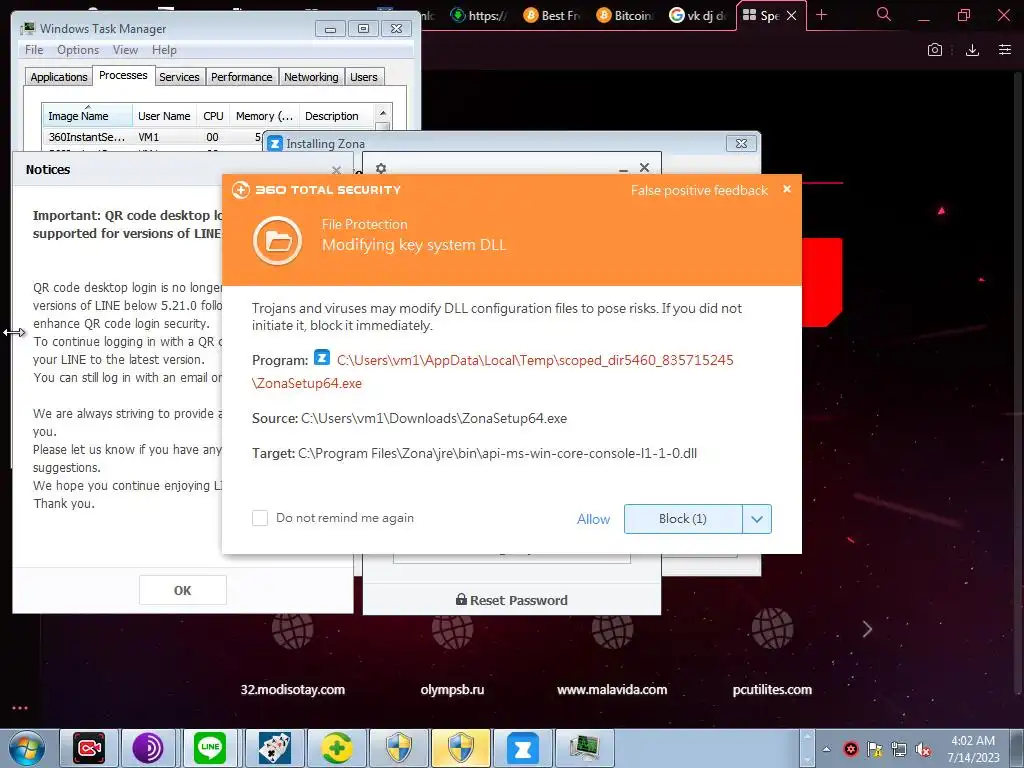Sort by the CPU column header
Image resolution: width=1024 pixels, height=768 pixels.
[x=213, y=116]
